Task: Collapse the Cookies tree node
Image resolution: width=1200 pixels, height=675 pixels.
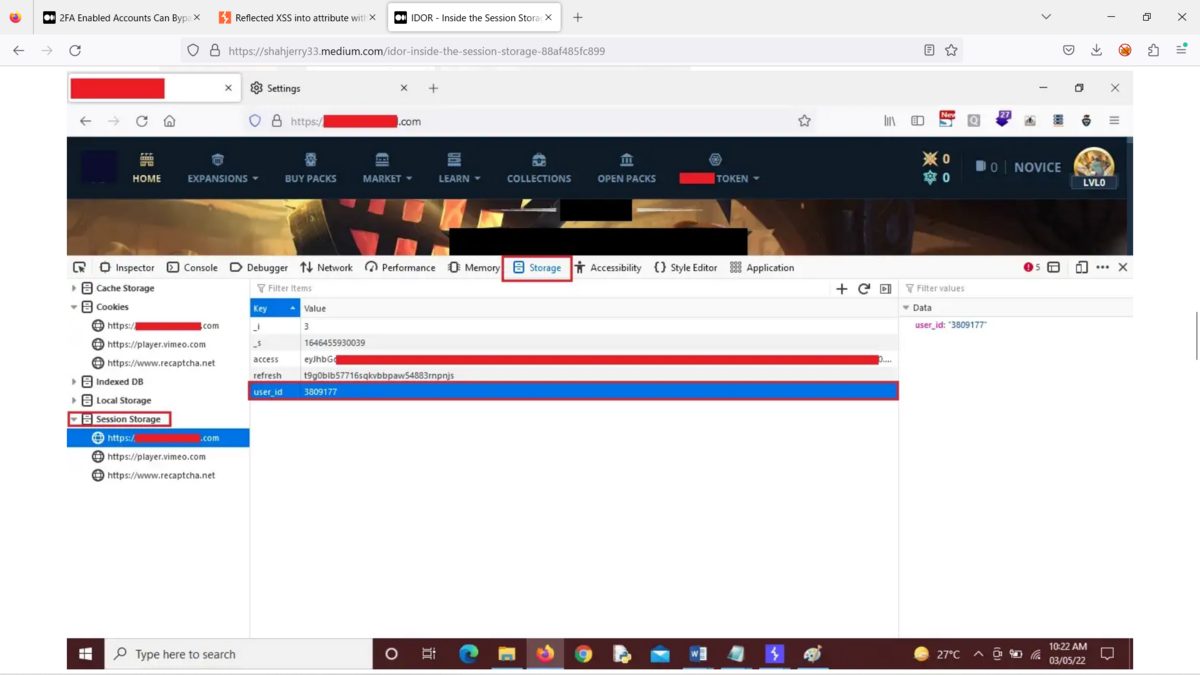Action: (74, 307)
